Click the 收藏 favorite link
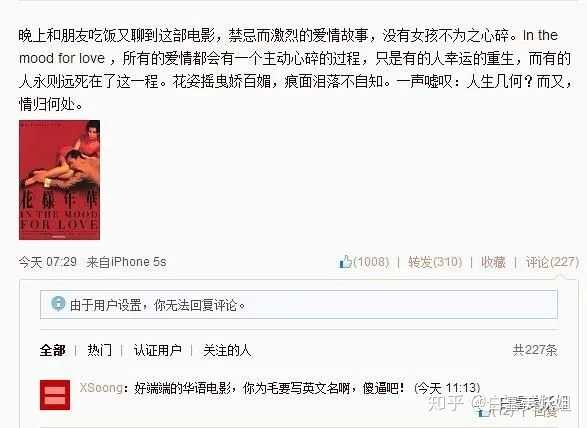 [493, 262]
